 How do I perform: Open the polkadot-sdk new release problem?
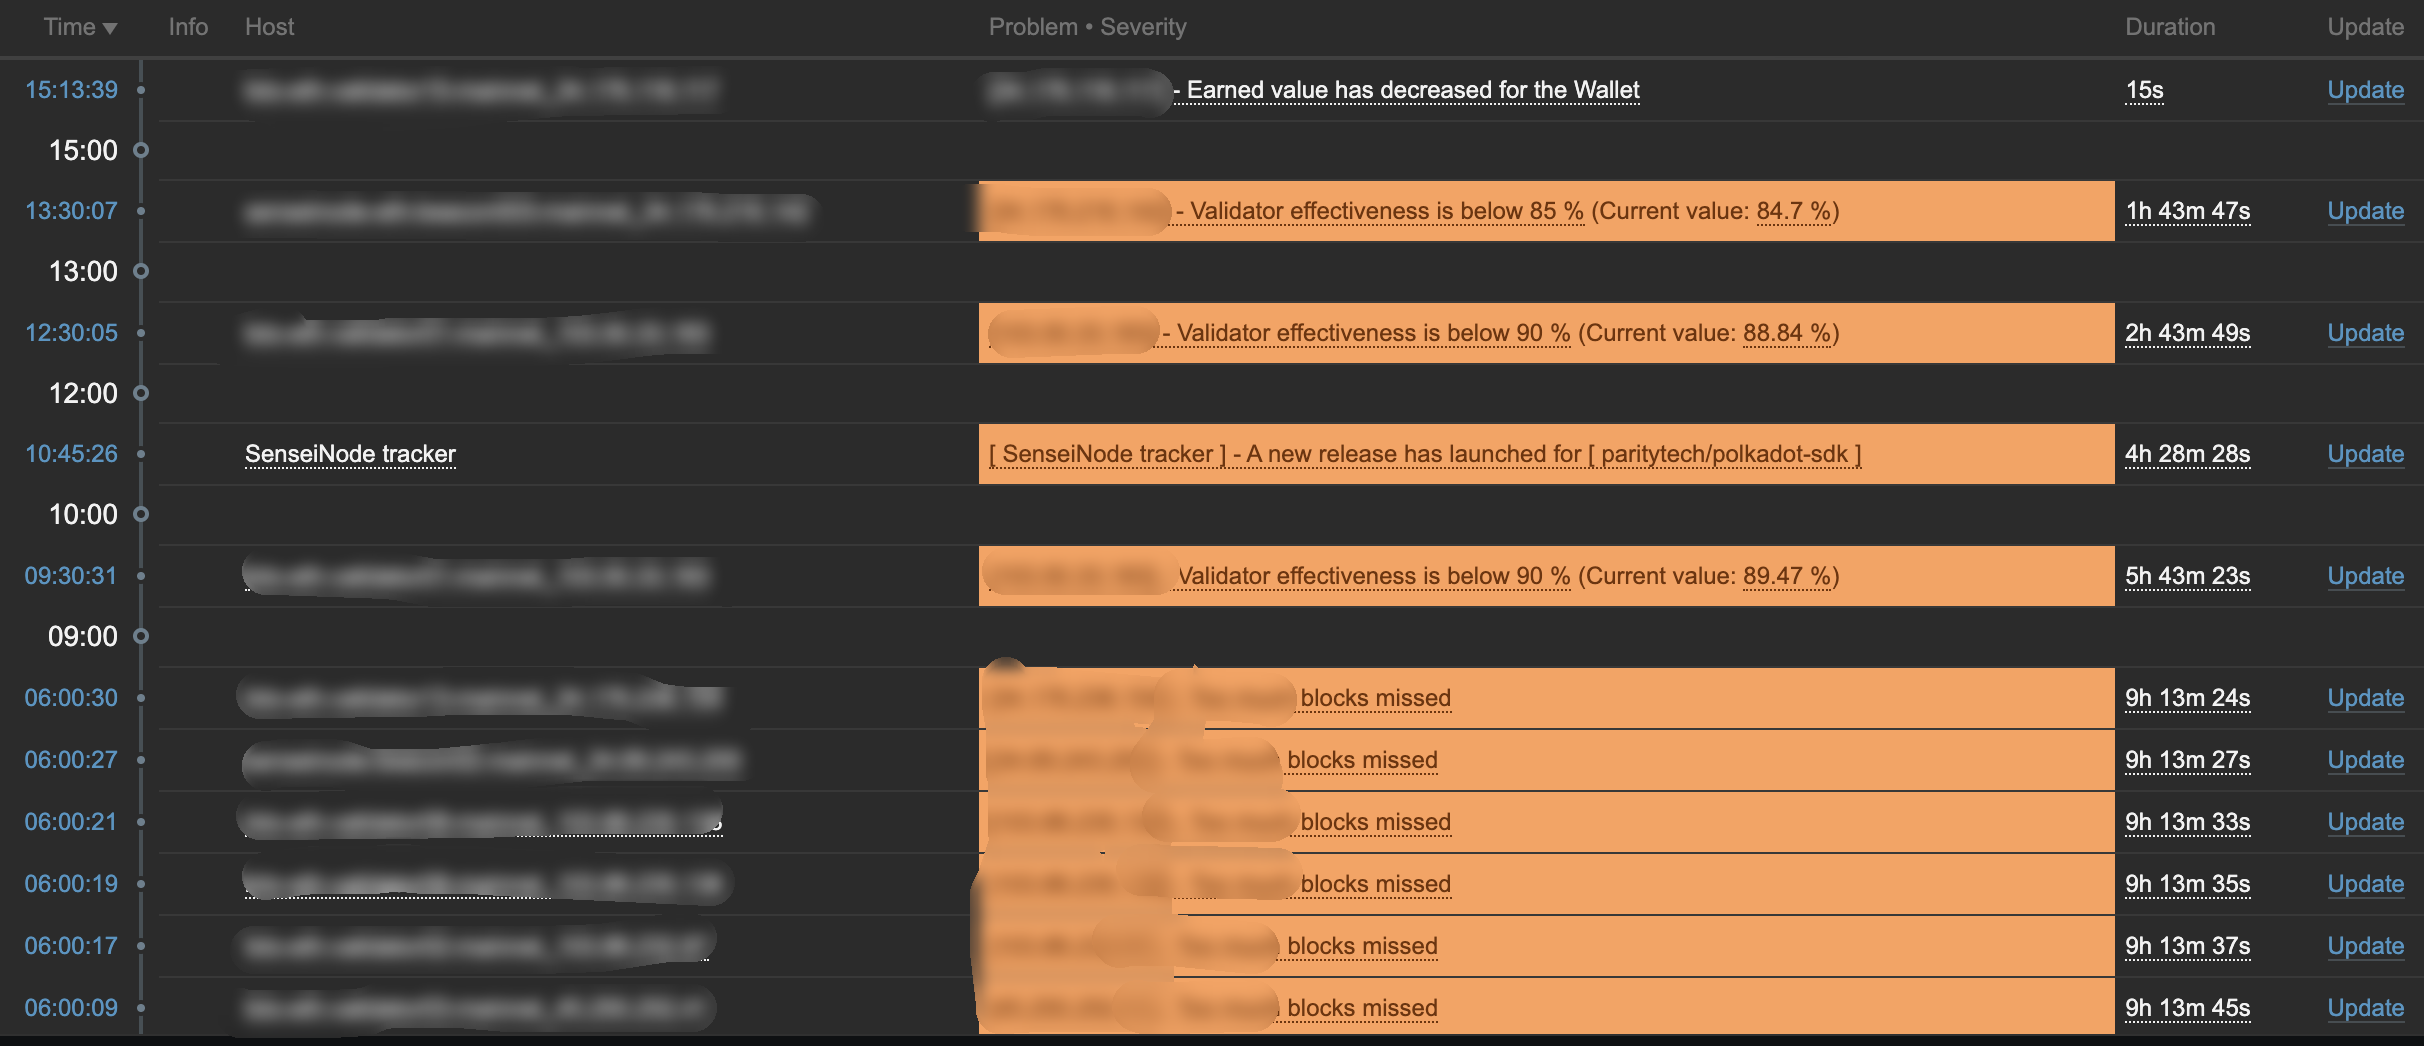pos(1424,454)
